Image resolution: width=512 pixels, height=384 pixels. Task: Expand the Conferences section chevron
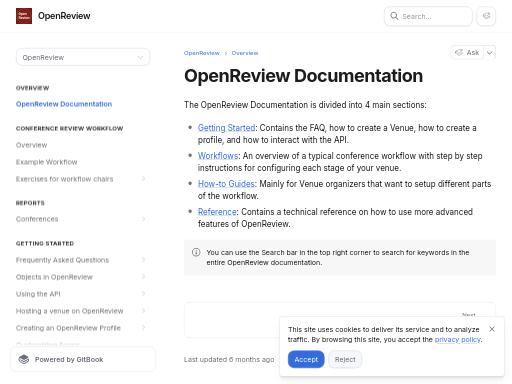144,219
